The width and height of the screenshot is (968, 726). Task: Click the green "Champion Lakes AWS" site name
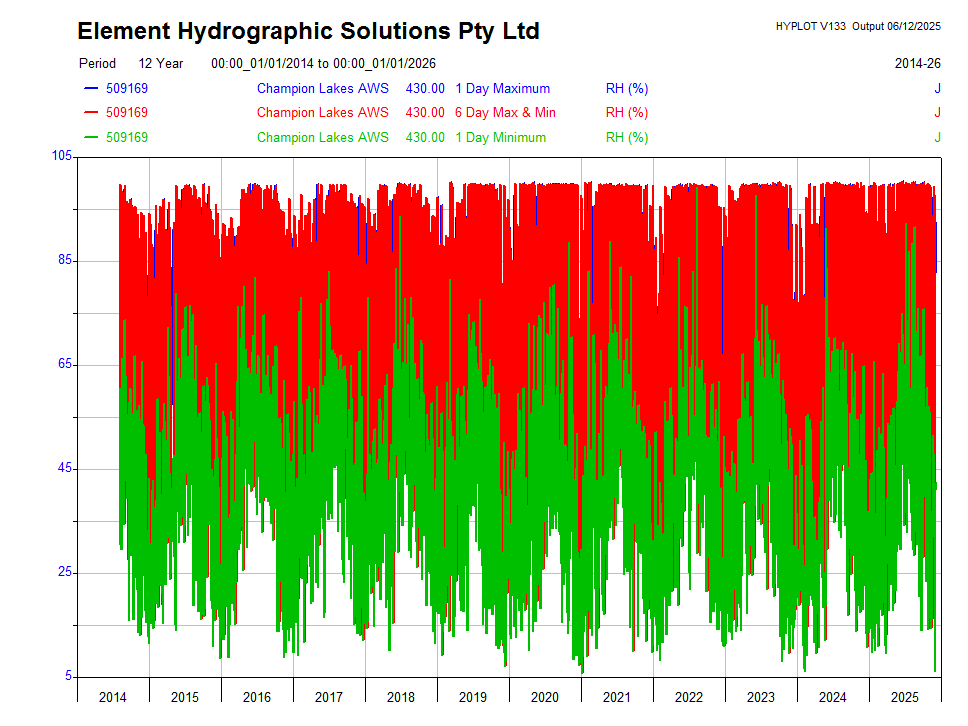coord(322,137)
